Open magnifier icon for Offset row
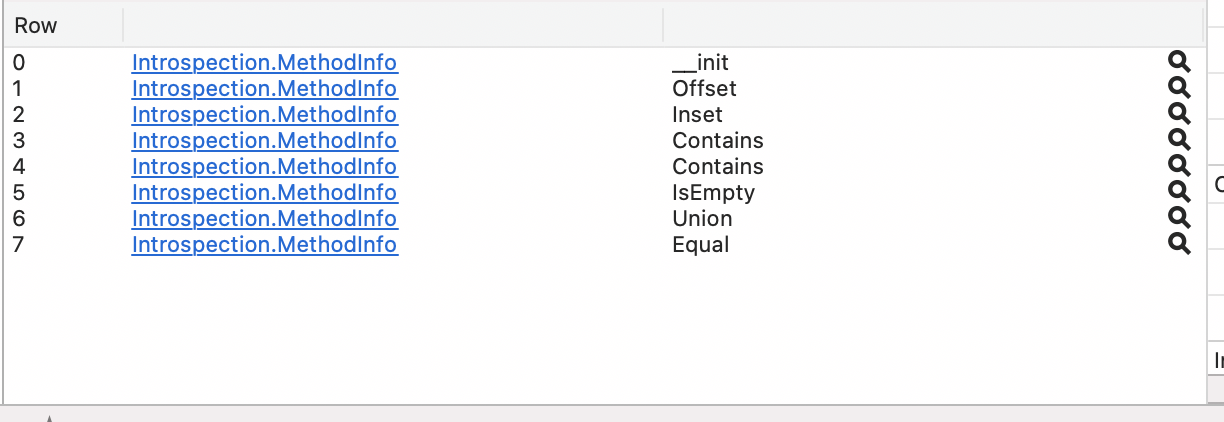This screenshot has width=1224, height=422. [x=1179, y=89]
